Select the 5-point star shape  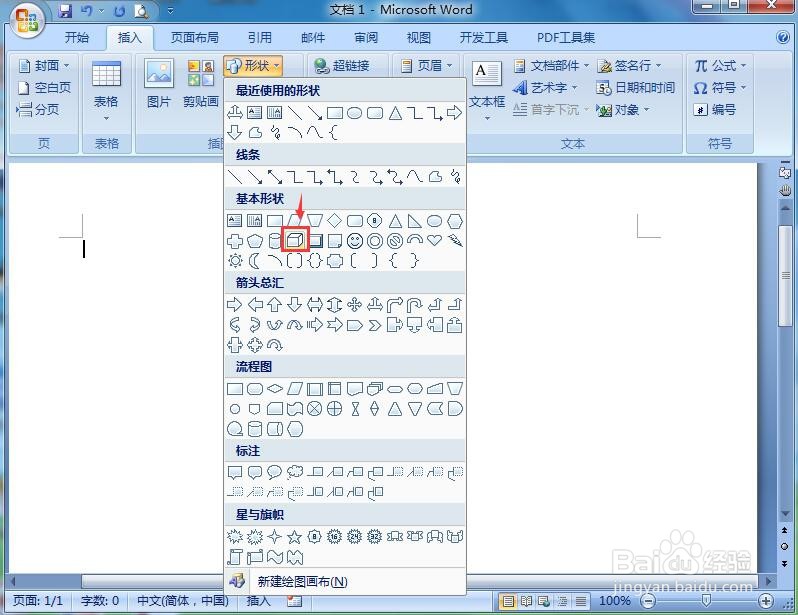point(295,536)
